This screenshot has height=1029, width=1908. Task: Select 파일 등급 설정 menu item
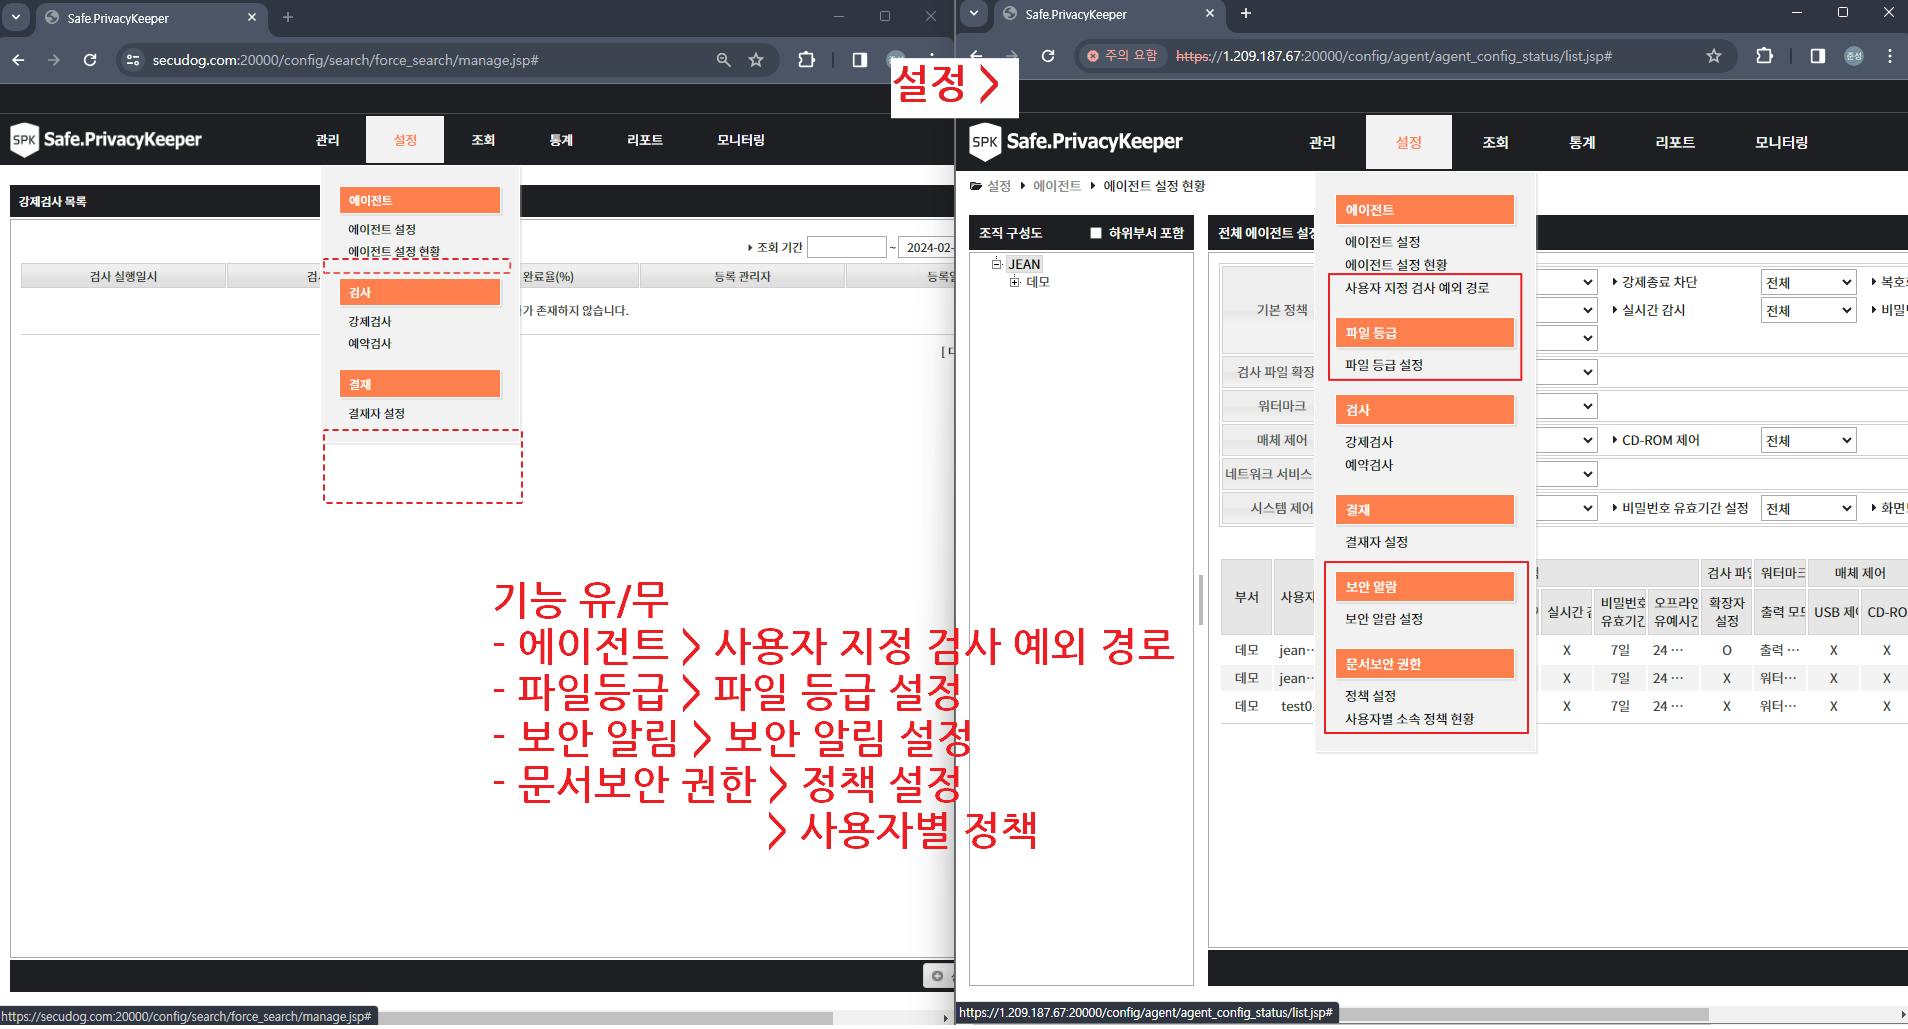(1384, 365)
